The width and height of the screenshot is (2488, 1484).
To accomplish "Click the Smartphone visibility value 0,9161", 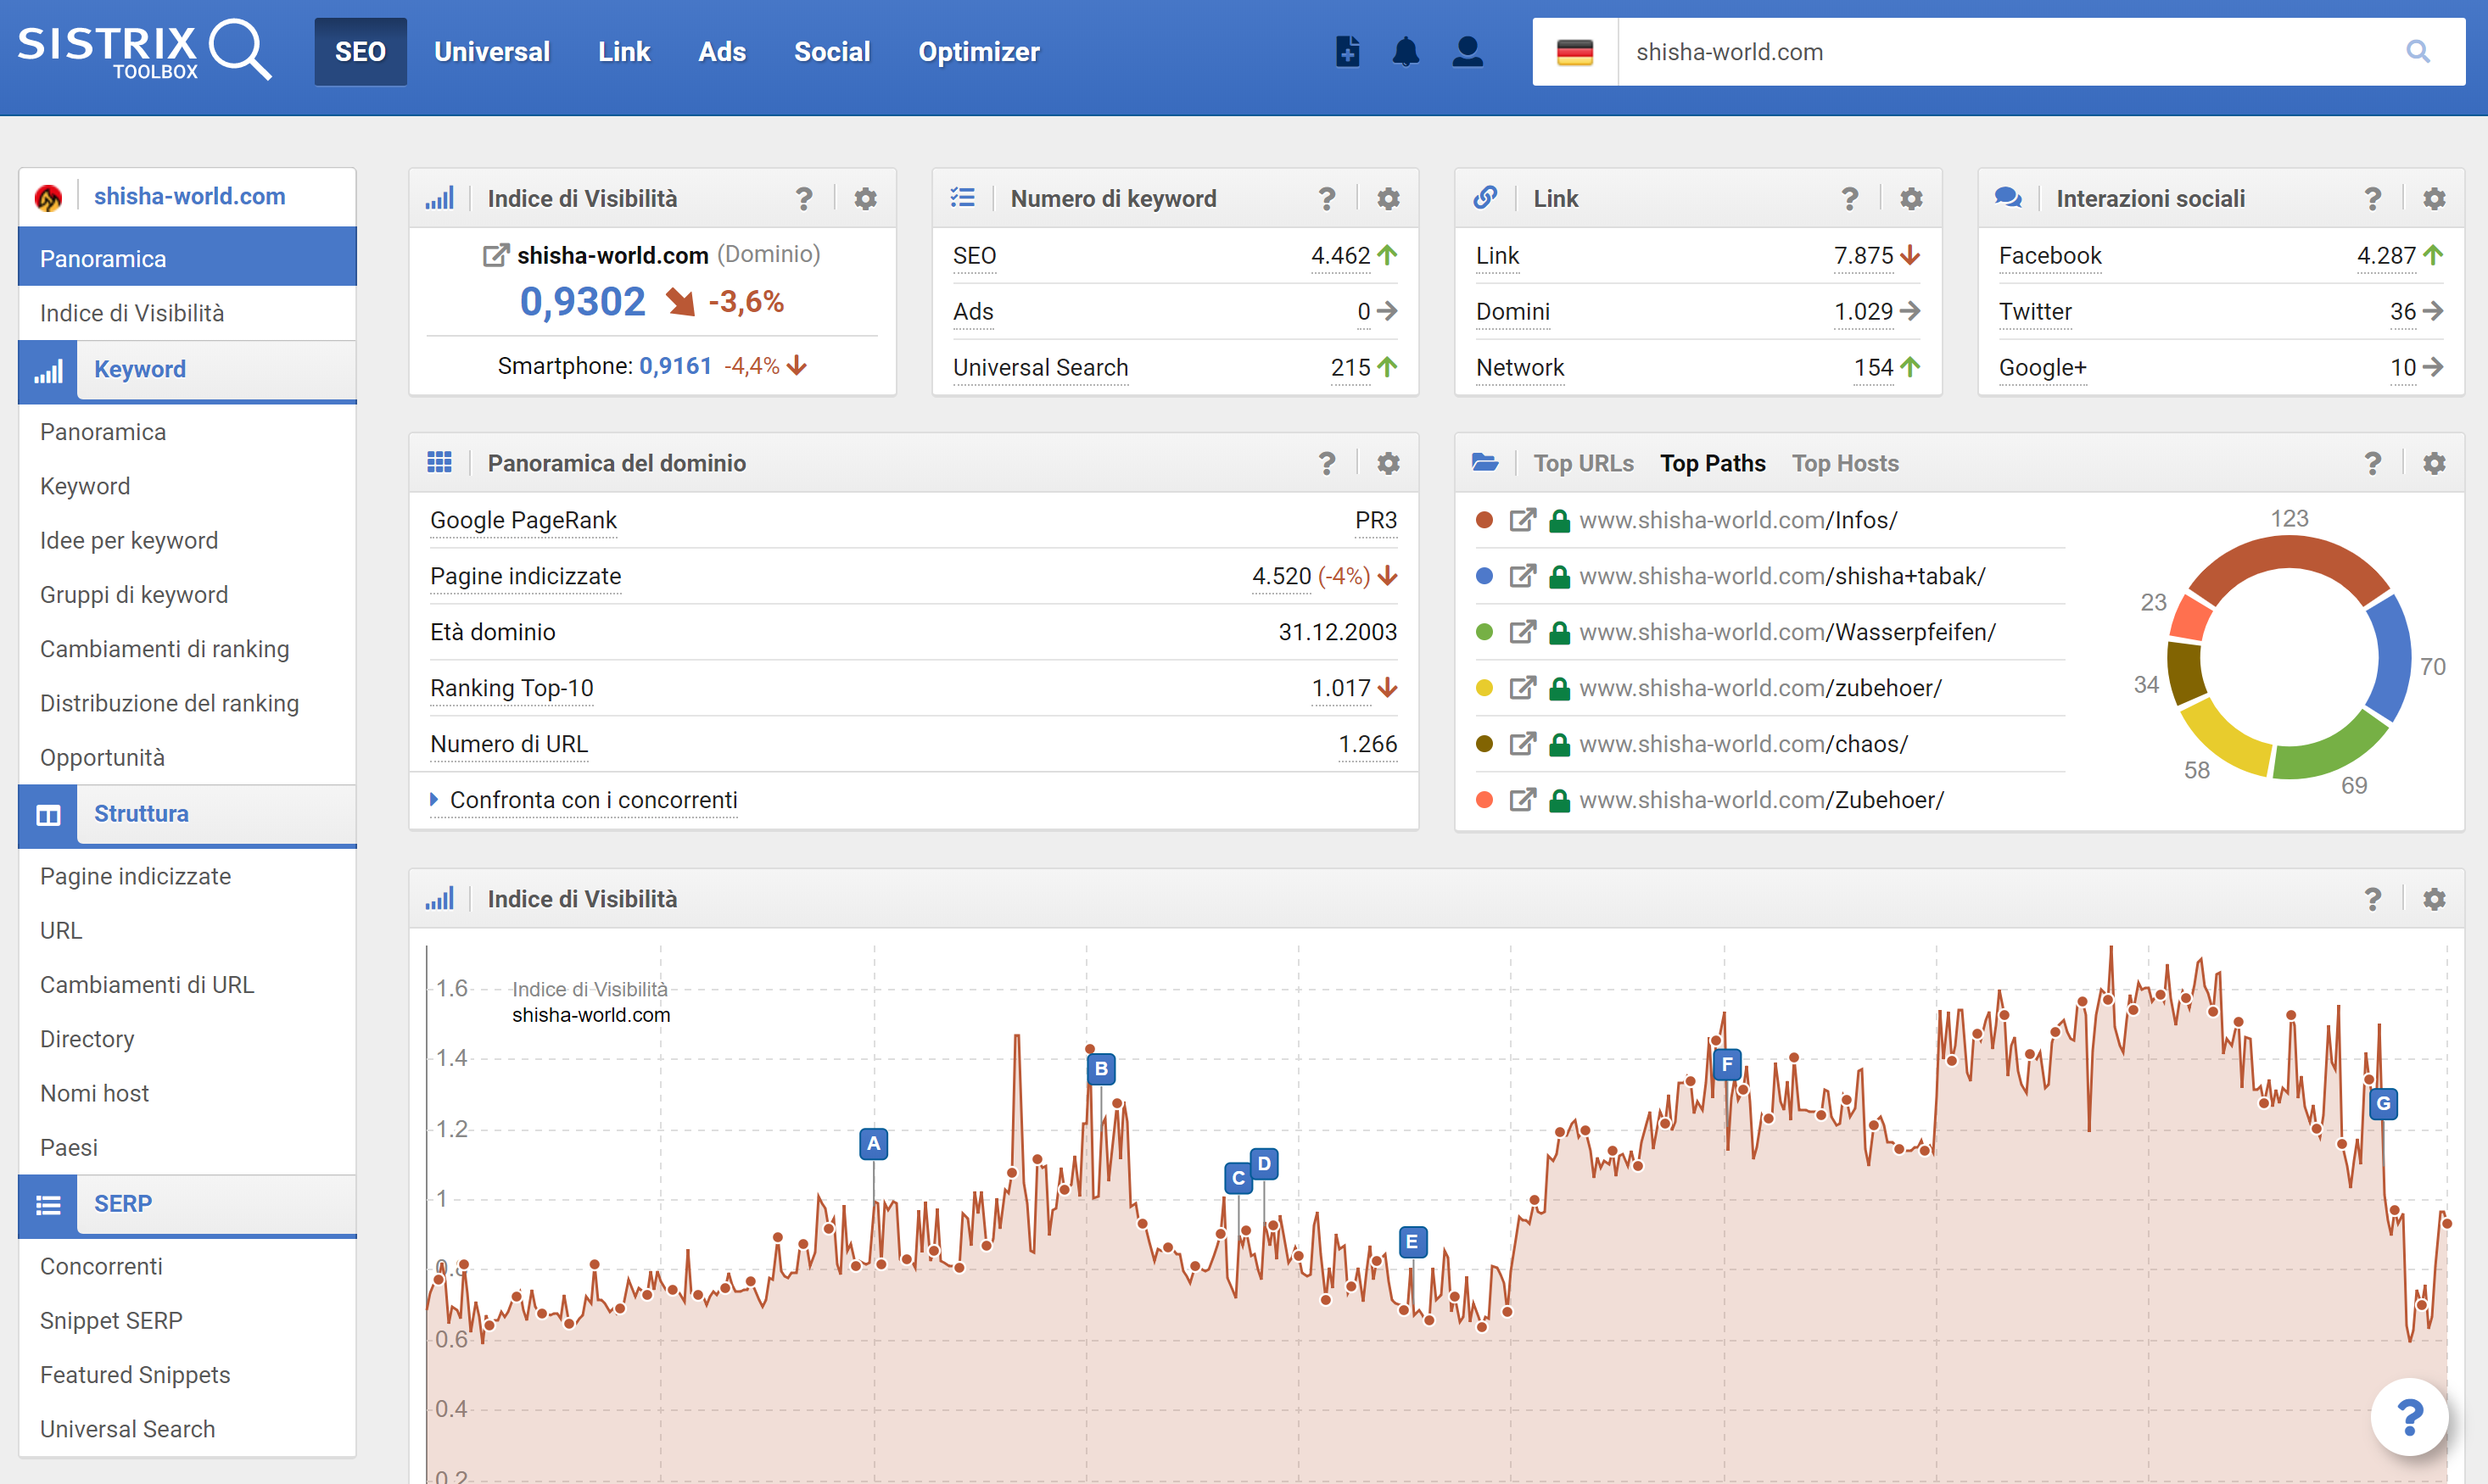I will (x=675, y=366).
